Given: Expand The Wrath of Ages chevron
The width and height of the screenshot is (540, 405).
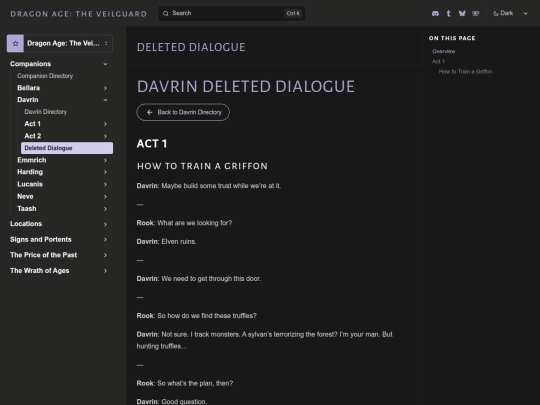Looking at the screenshot, I should pos(105,271).
